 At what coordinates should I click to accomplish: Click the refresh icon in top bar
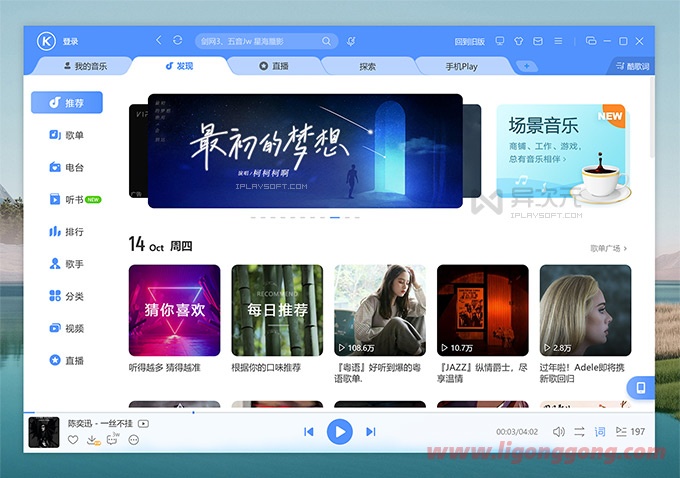(x=178, y=41)
